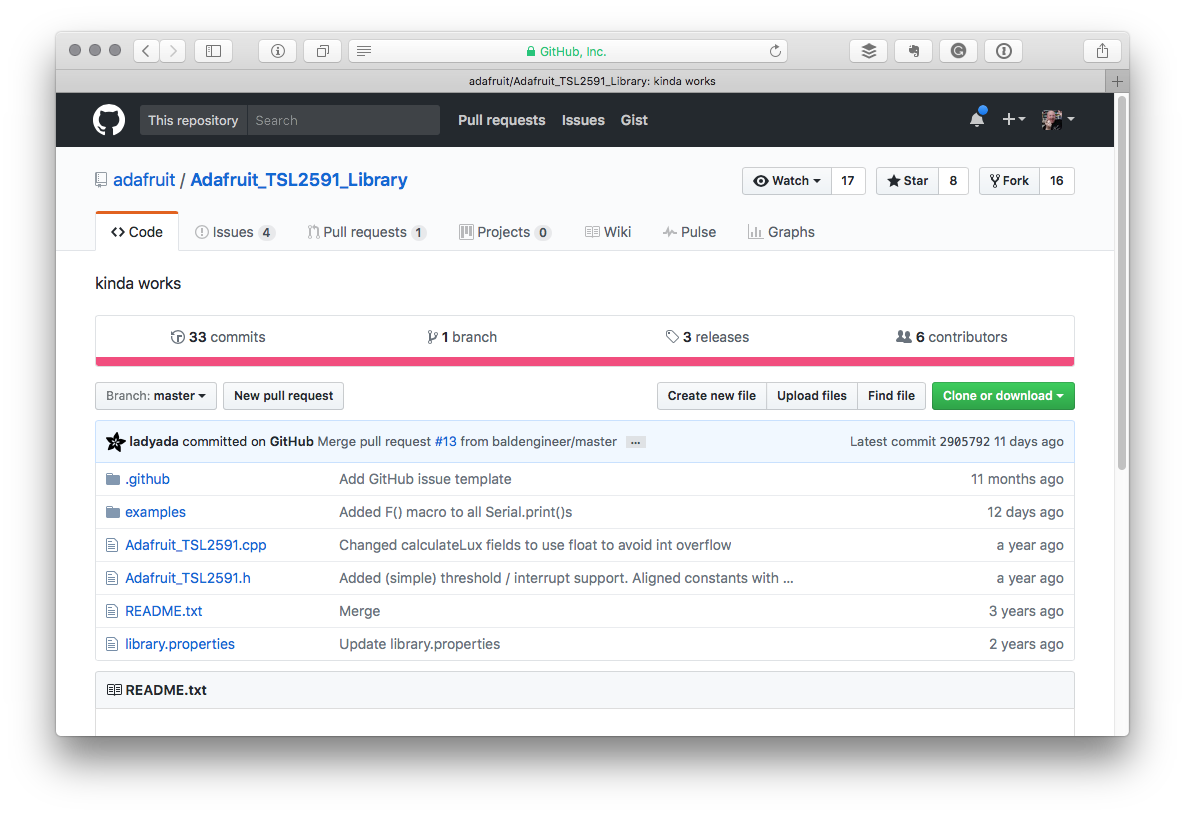This screenshot has height=816, width=1185.
Task: Click file icon beside README.txt row
Action: point(112,611)
